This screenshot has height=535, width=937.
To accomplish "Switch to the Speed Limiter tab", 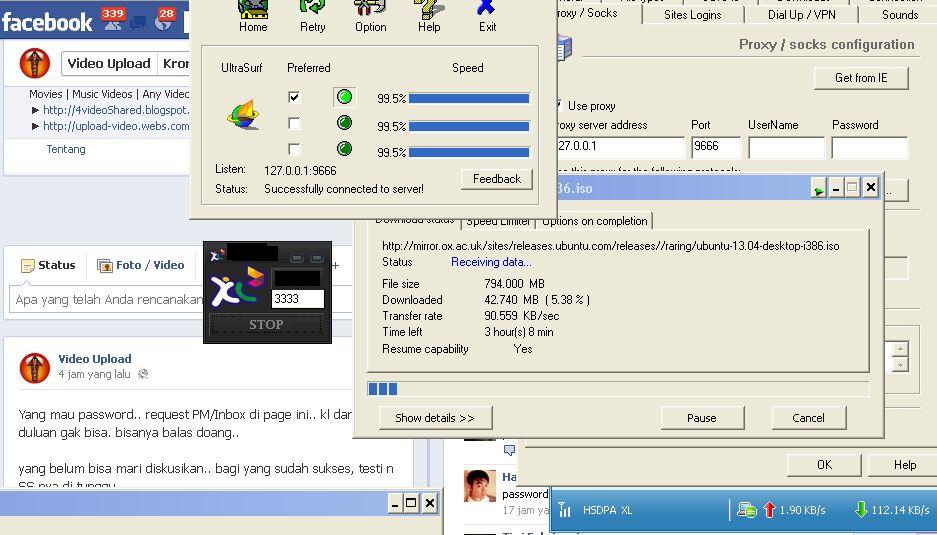I will coord(498,221).
